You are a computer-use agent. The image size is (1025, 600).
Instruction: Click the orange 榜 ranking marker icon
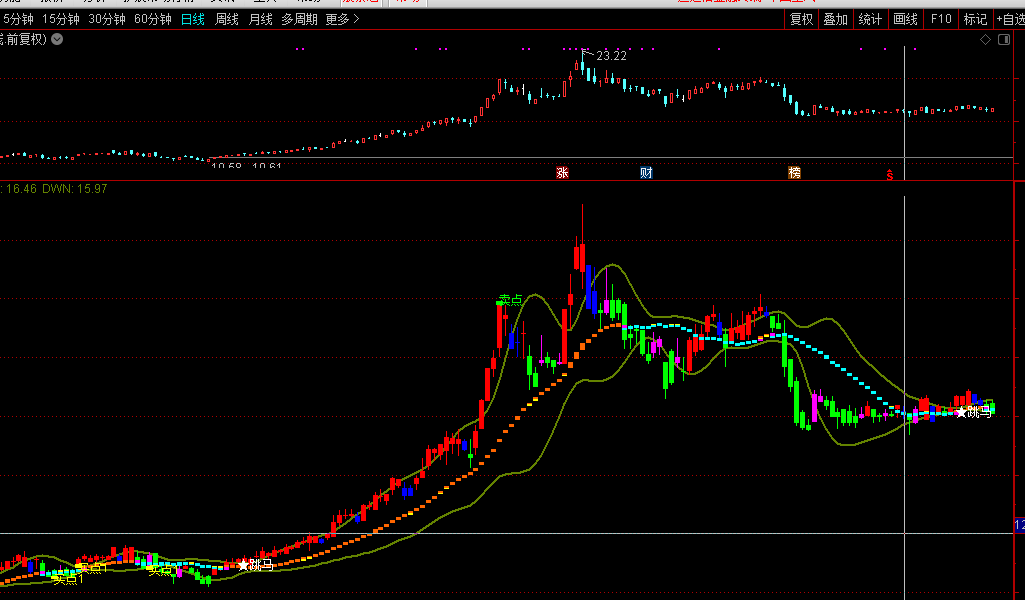tap(794, 173)
